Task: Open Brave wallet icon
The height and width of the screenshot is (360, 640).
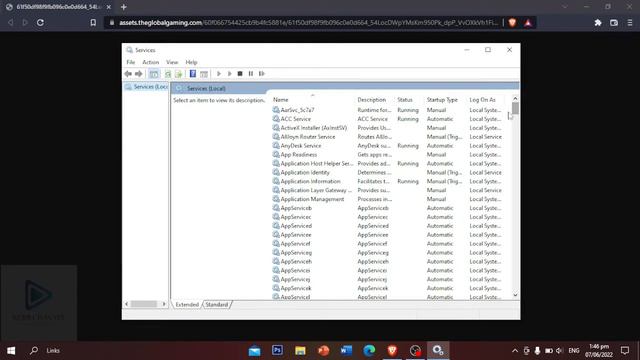Action: coord(614,23)
